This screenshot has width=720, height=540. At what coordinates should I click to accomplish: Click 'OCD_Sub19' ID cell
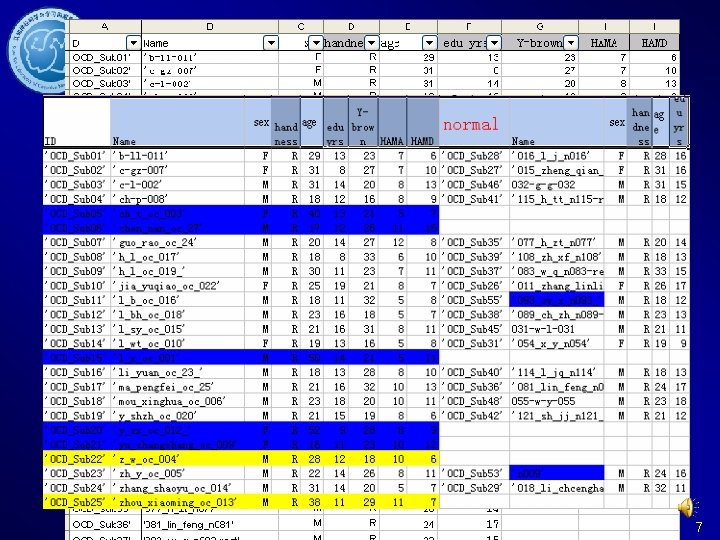(77, 416)
